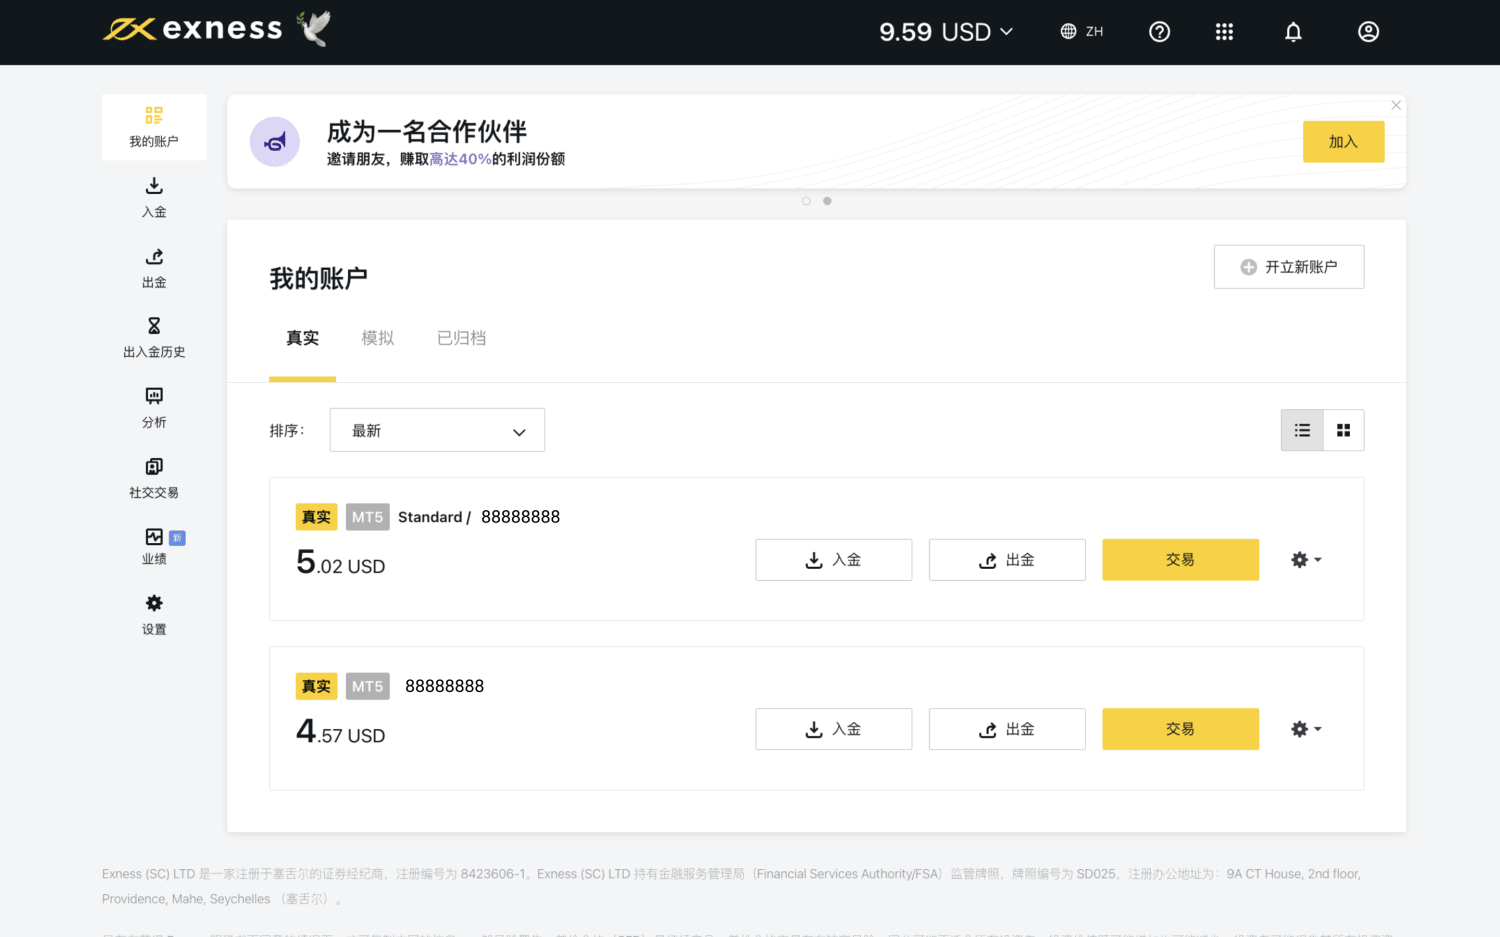This screenshot has width=1500, height=937.
Task: Open the apps grid menu icon
Action: click(1224, 32)
